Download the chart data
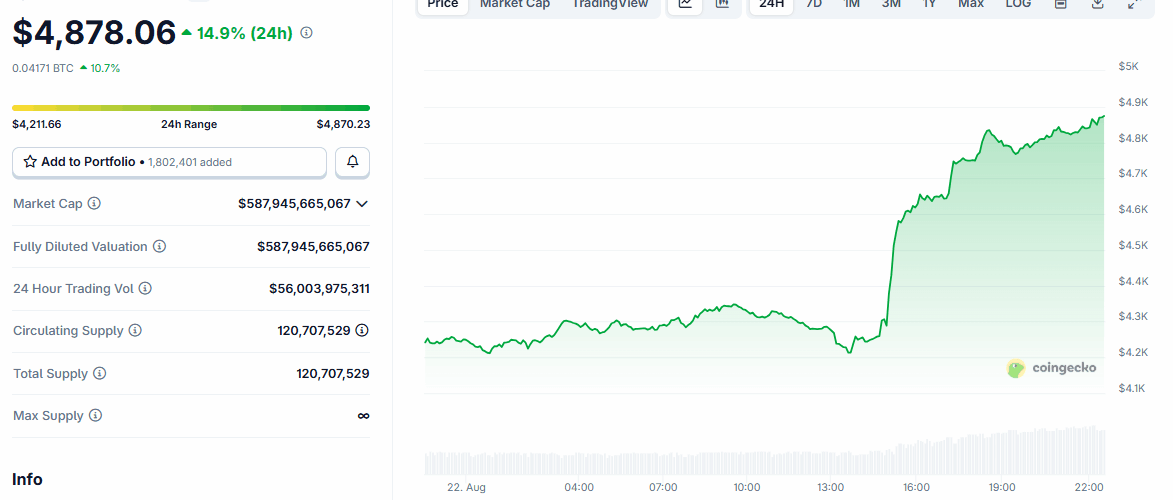The image size is (1173, 500). tap(1097, 4)
